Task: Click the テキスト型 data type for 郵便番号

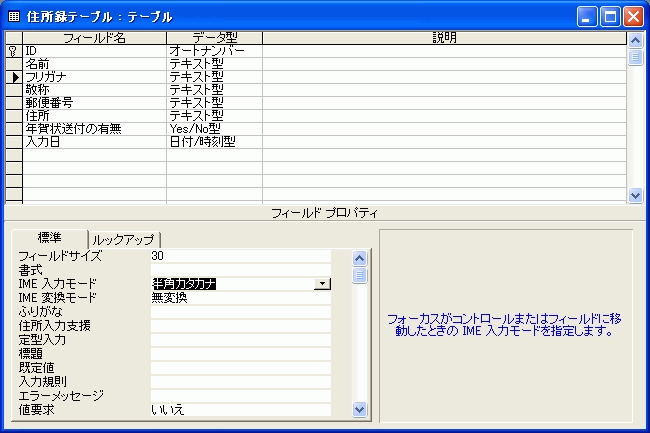Action: 214,103
